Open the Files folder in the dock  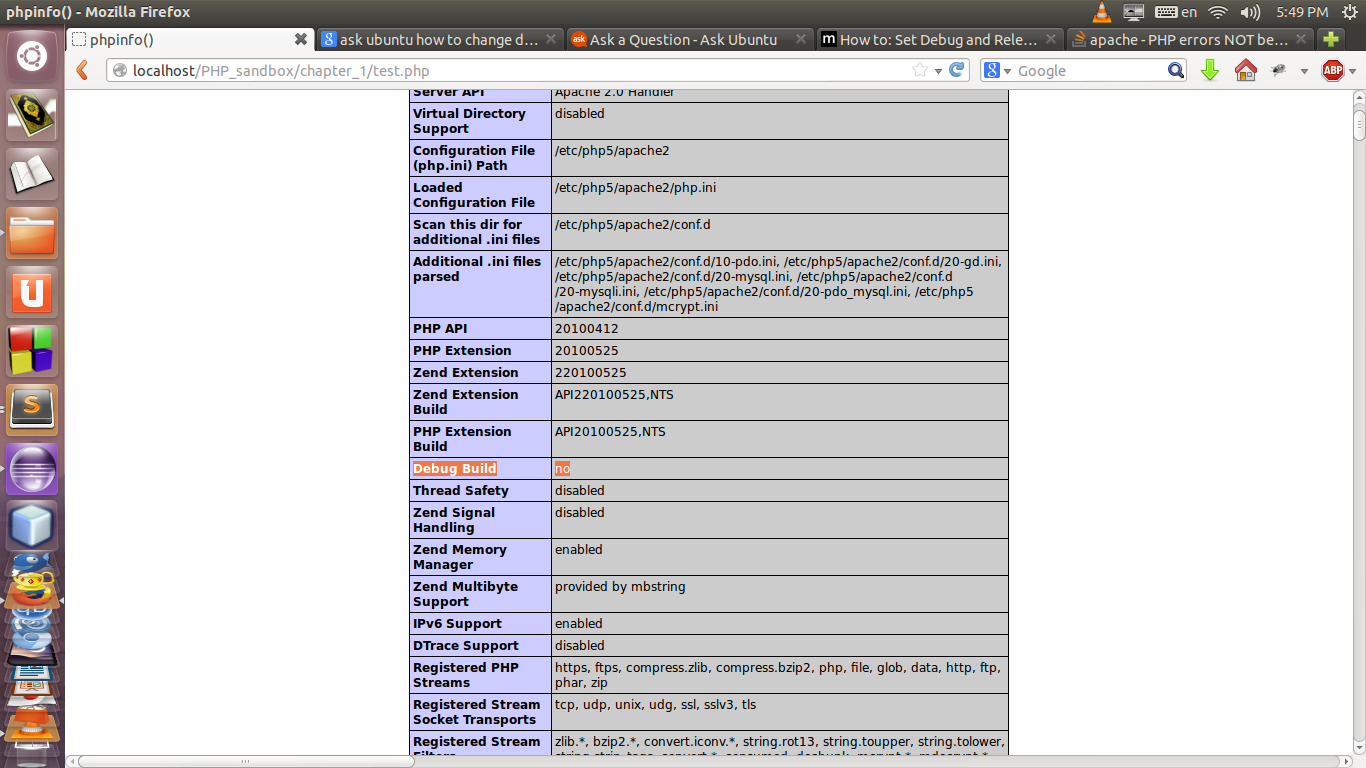point(32,233)
